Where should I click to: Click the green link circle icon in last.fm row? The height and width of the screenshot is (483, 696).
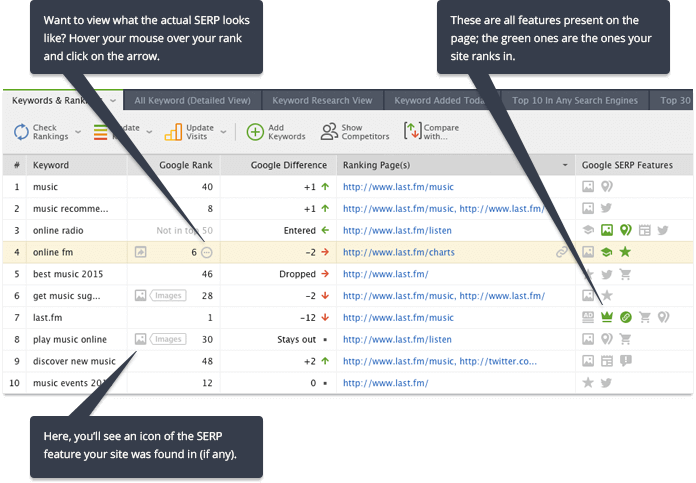(626, 317)
